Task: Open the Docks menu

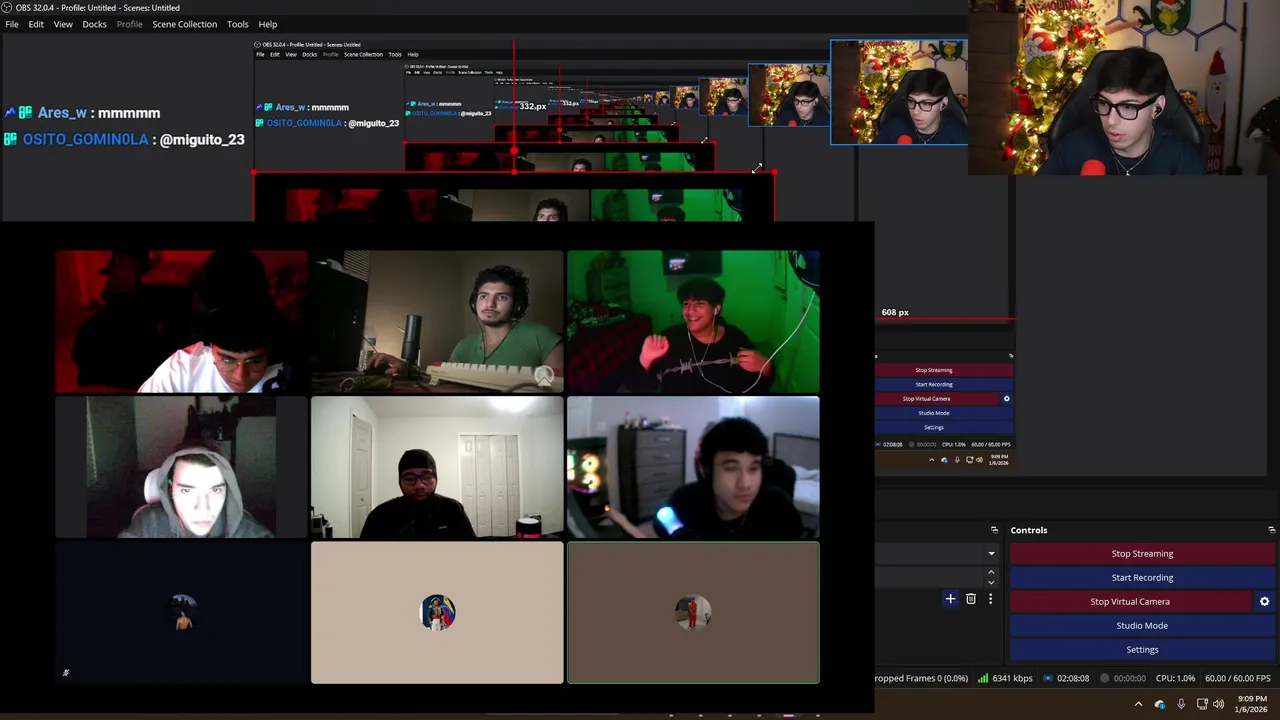Action: [94, 24]
